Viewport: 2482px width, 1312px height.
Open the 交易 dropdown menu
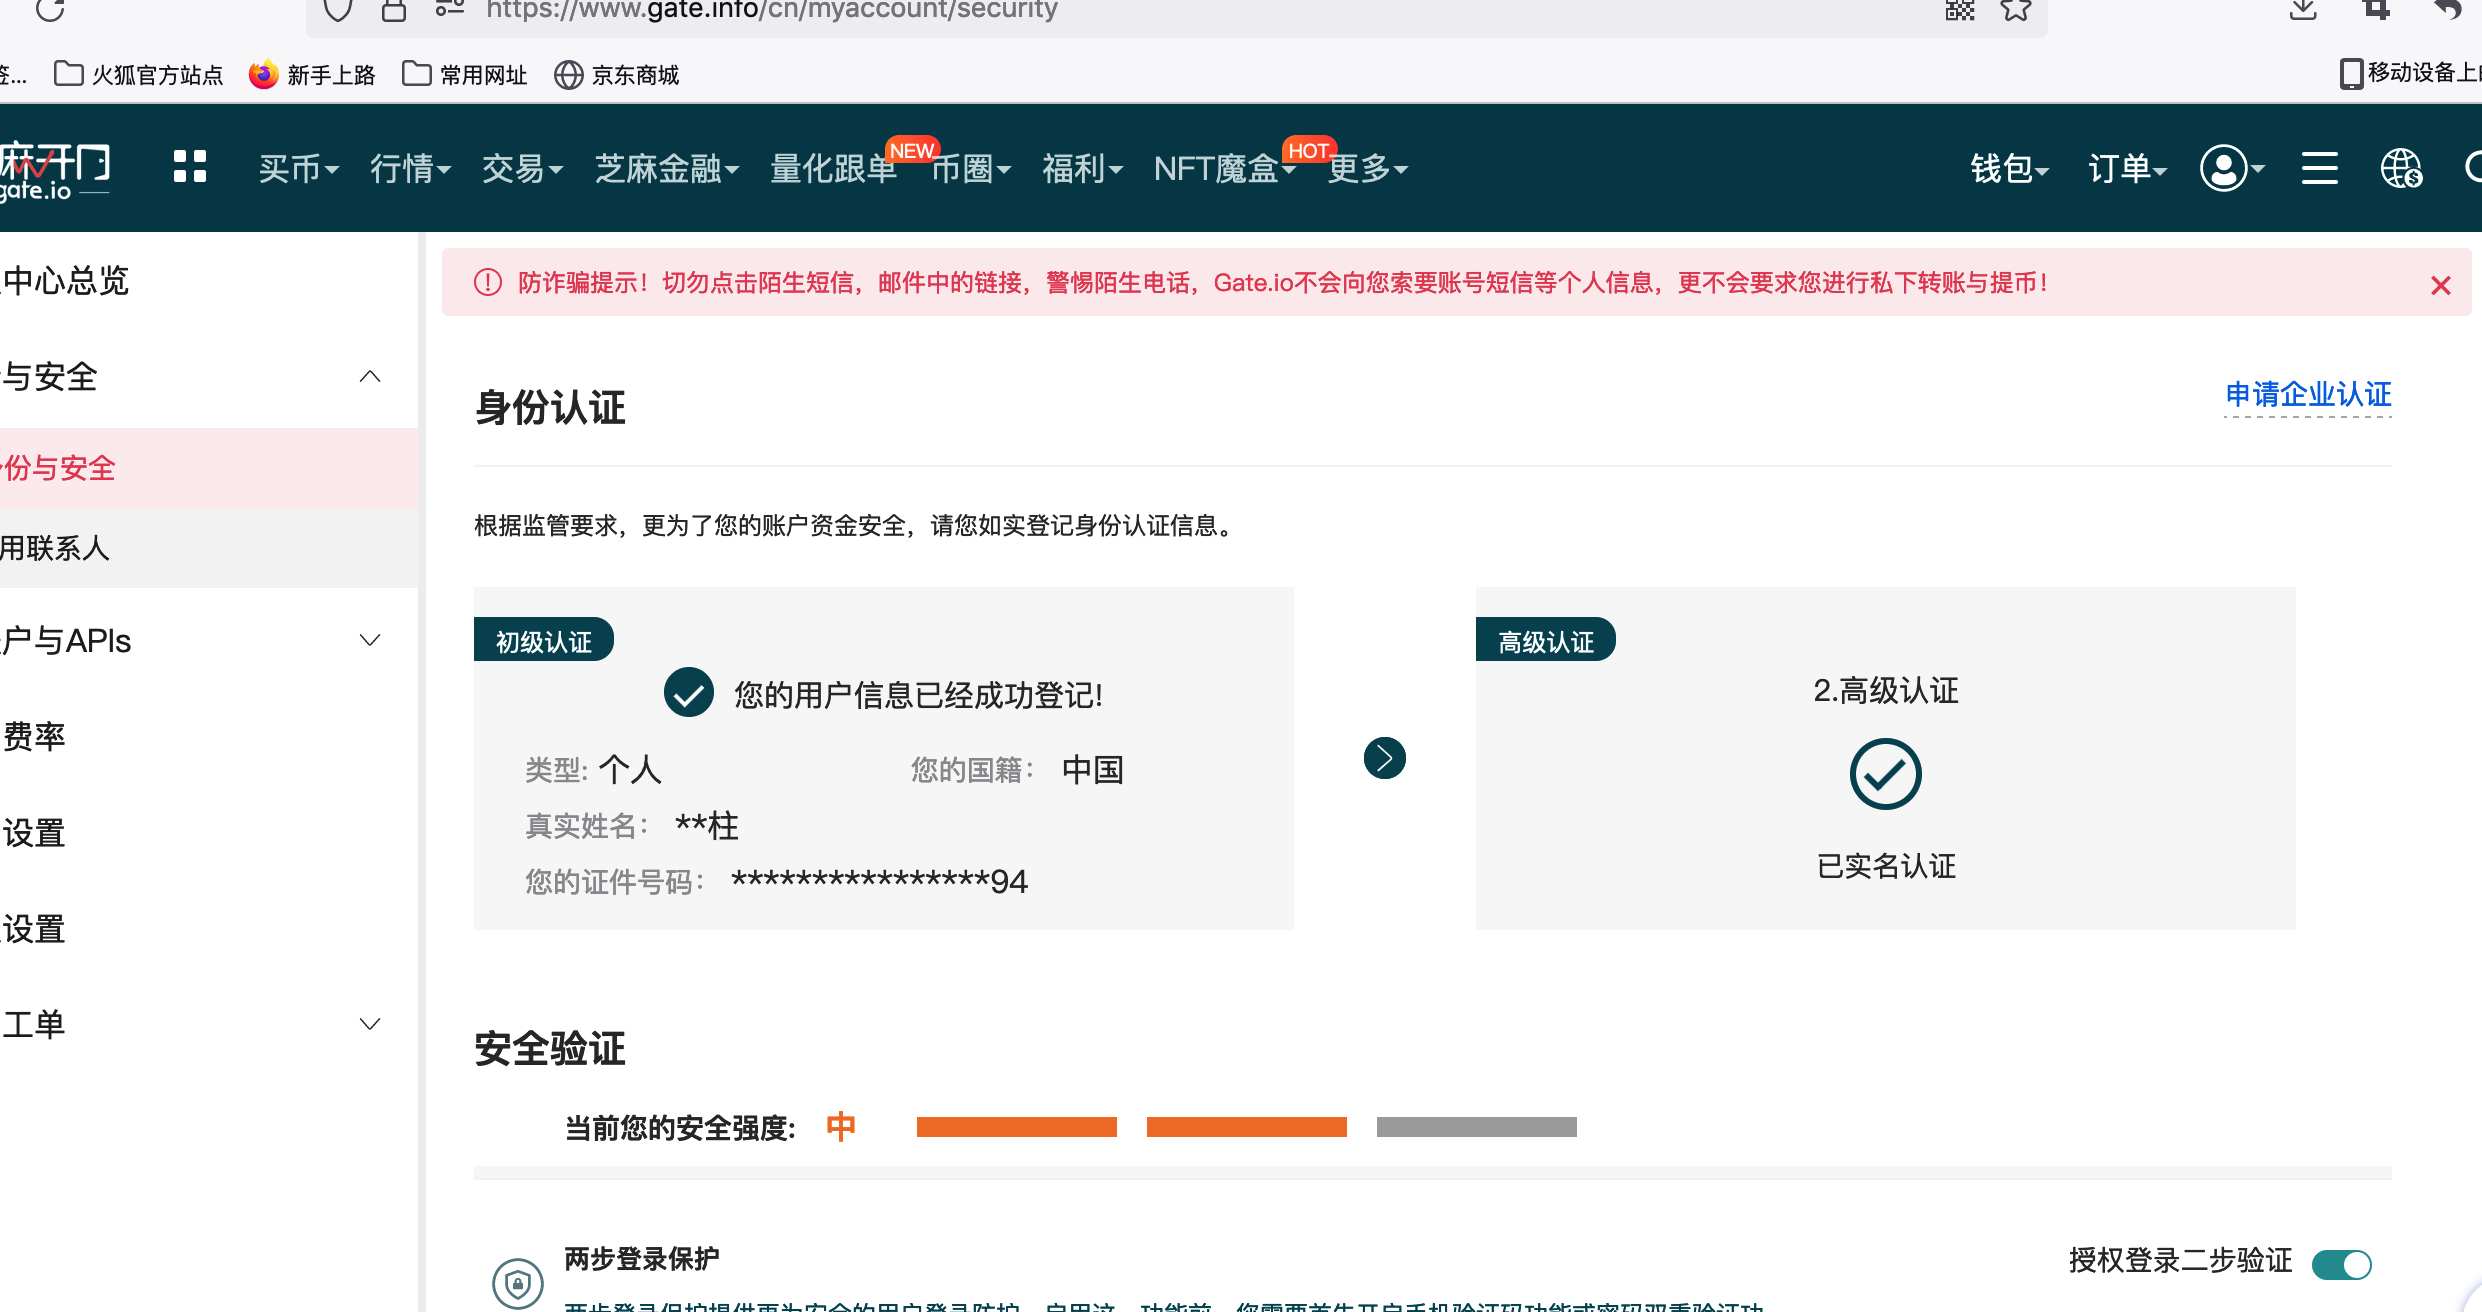point(522,168)
